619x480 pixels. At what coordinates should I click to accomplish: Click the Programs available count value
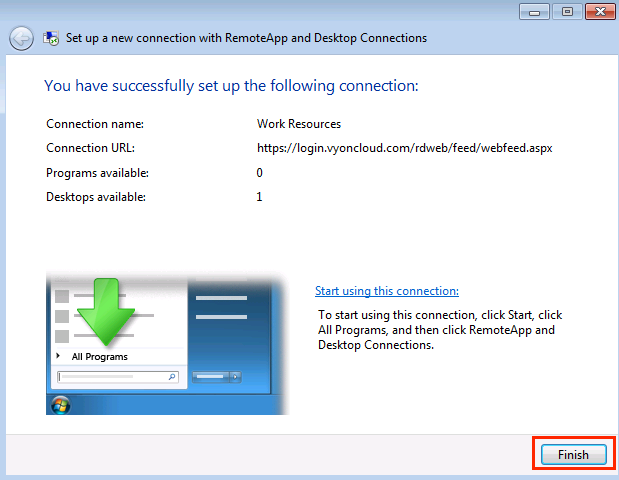260,172
